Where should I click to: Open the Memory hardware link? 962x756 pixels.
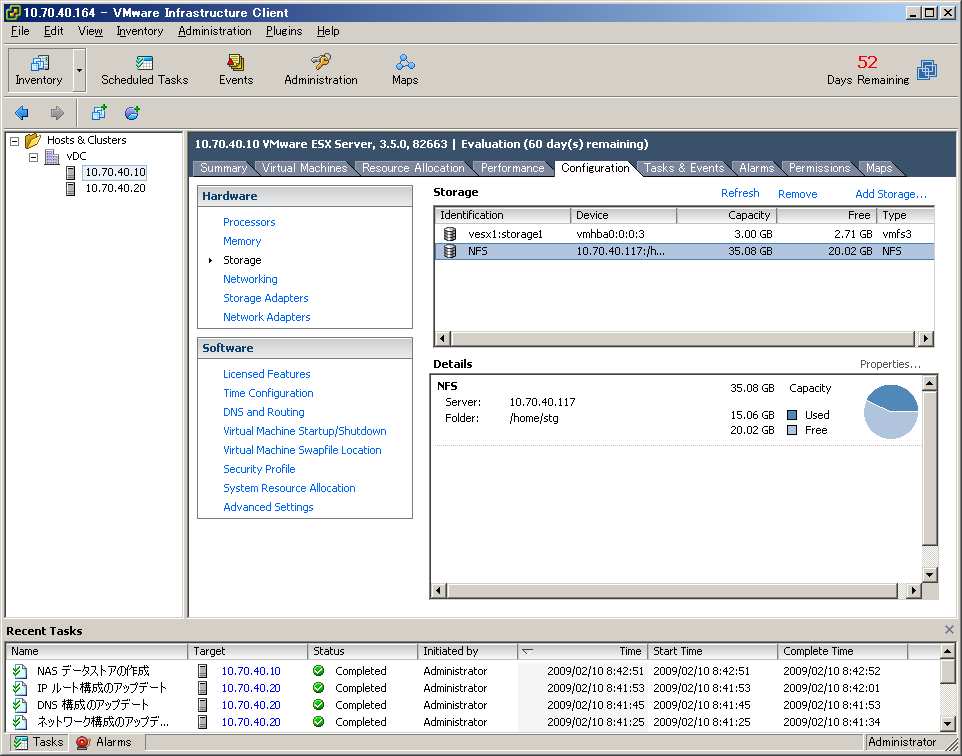[242, 241]
